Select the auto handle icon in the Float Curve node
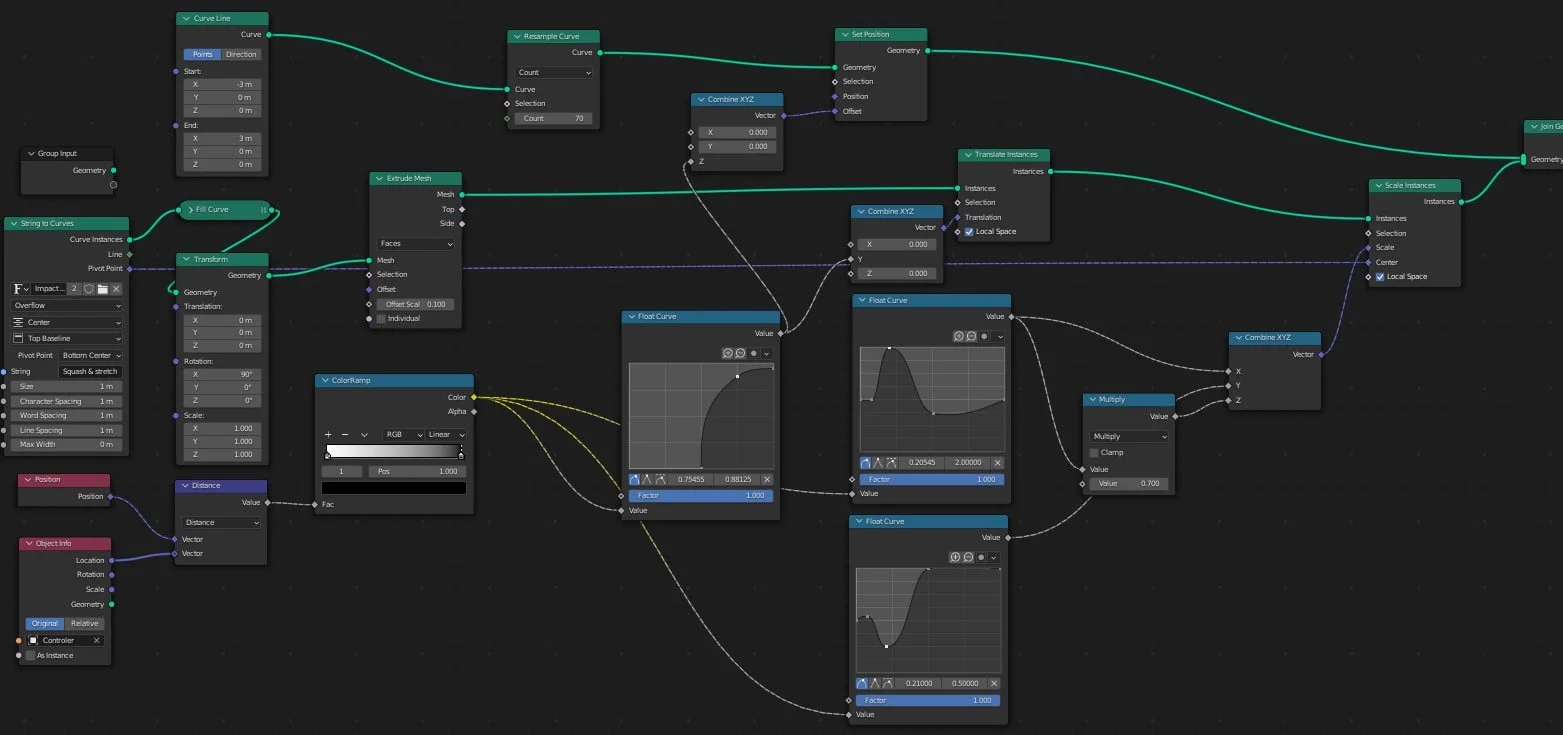Screen dimensions: 1563x735 click(x=636, y=479)
